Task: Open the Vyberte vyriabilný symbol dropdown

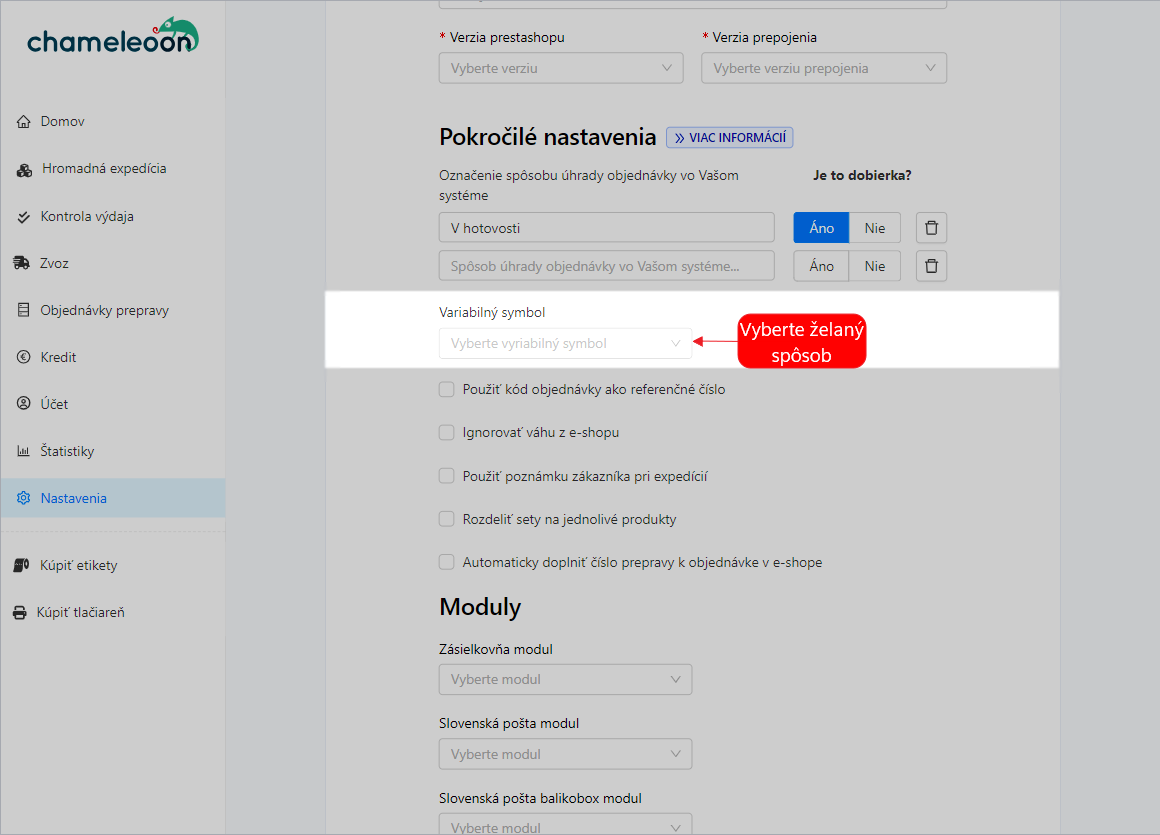Action: [565, 343]
